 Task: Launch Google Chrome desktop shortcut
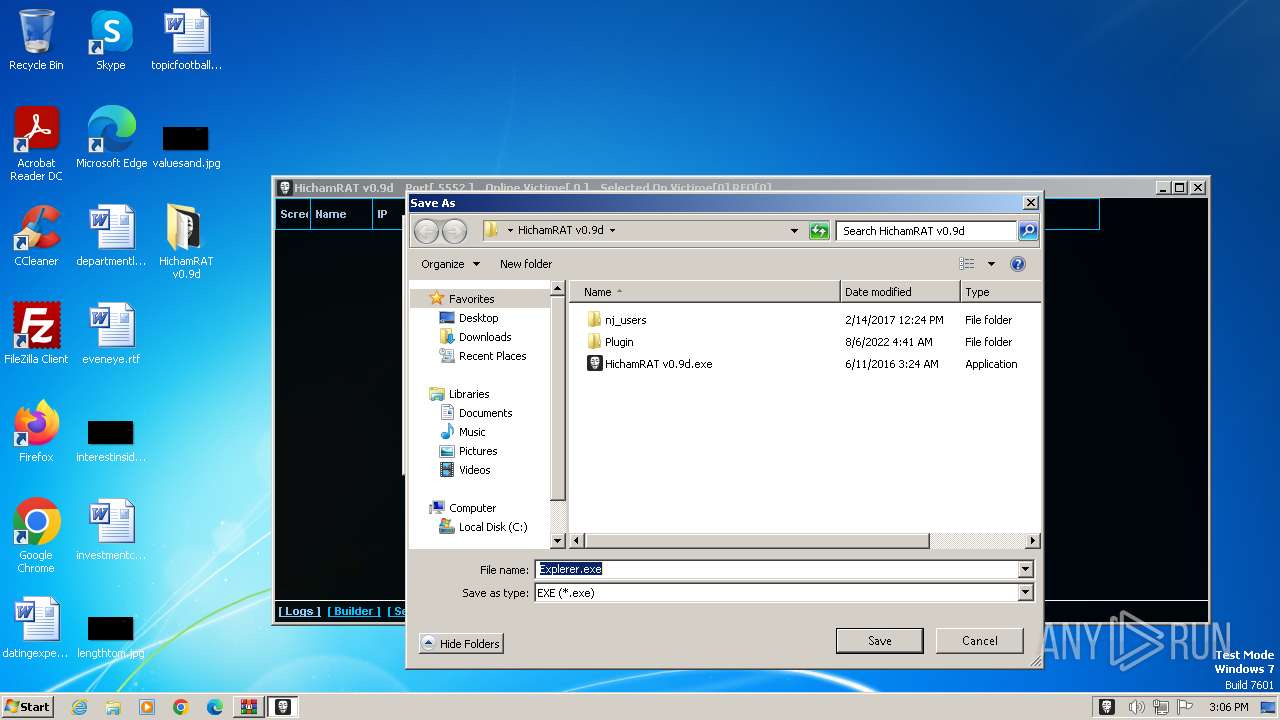tap(36, 536)
